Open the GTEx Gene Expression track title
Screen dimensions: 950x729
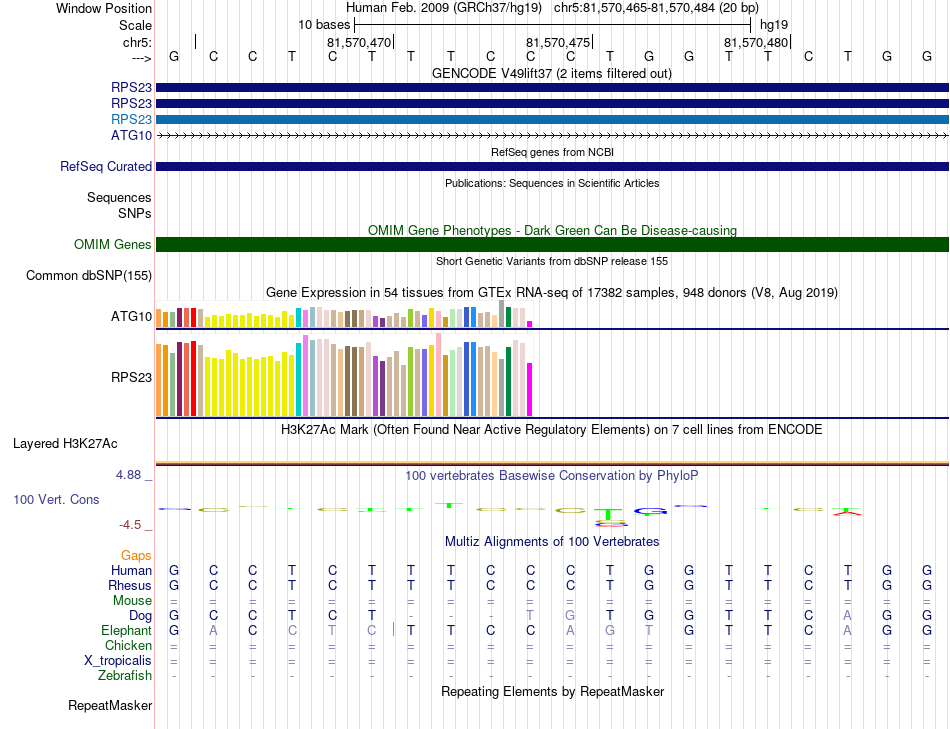552,293
